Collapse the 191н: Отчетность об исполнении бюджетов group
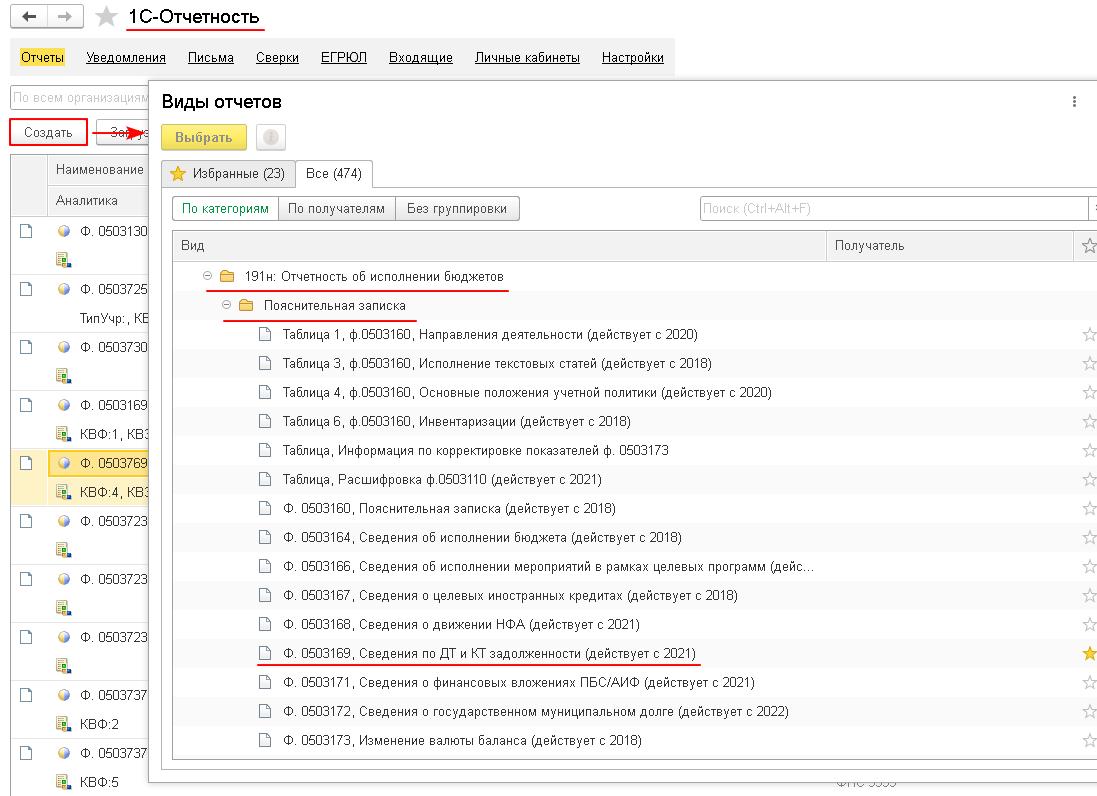 coord(207,276)
